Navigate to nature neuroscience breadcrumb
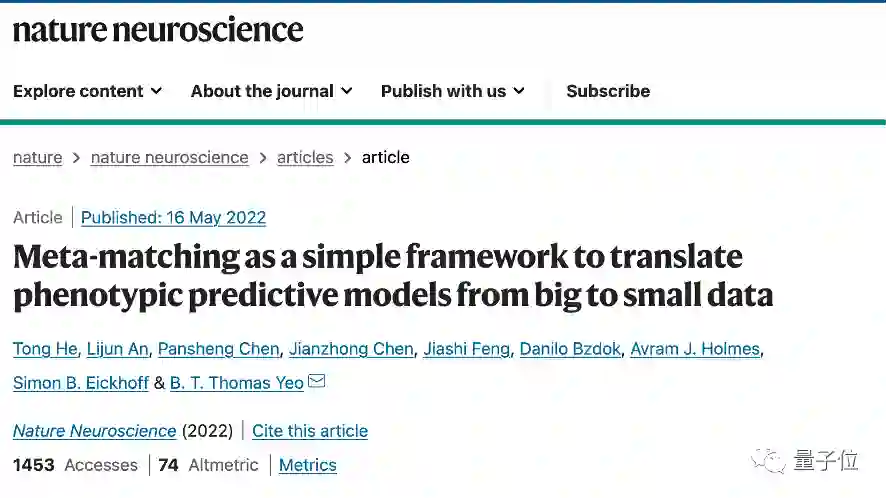This screenshot has height=499, width=887. pyautogui.click(x=169, y=157)
